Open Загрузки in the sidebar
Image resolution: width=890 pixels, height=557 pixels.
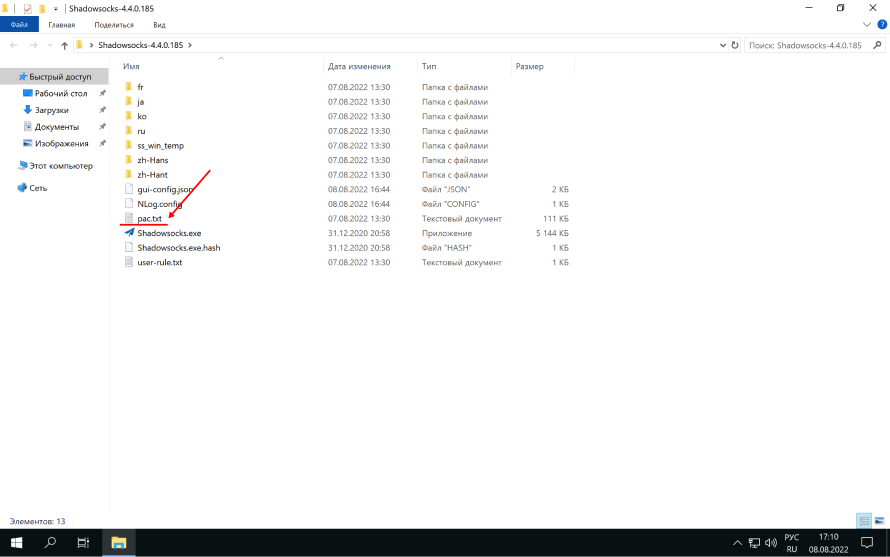click(x=51, y=110)
